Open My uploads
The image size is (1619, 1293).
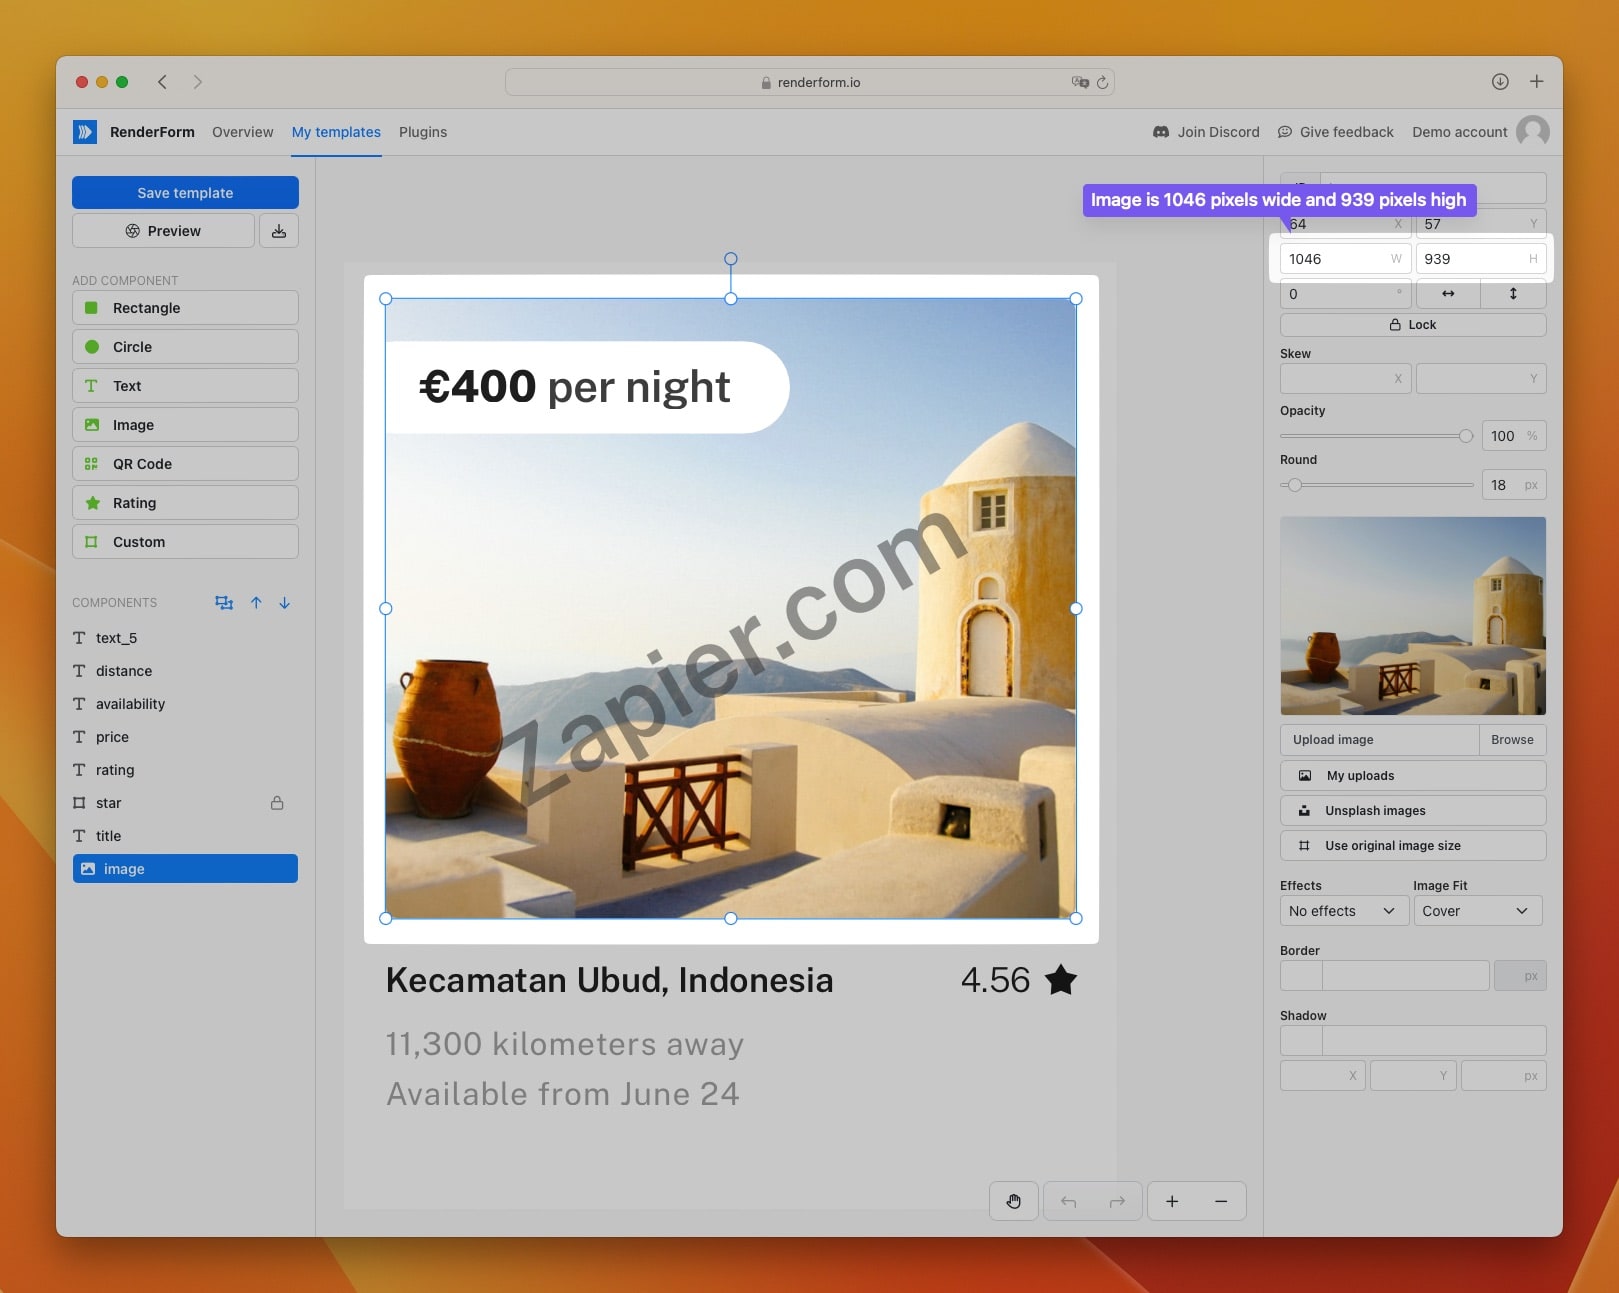pos(1413,776)
